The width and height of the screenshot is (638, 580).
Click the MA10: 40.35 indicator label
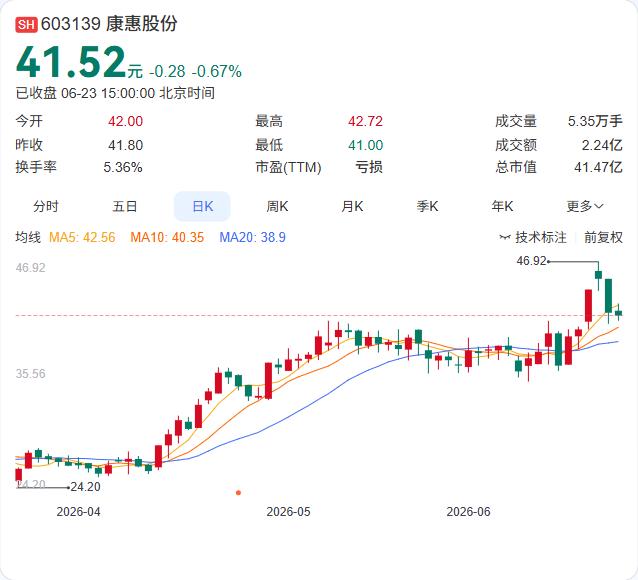point(167,237)
